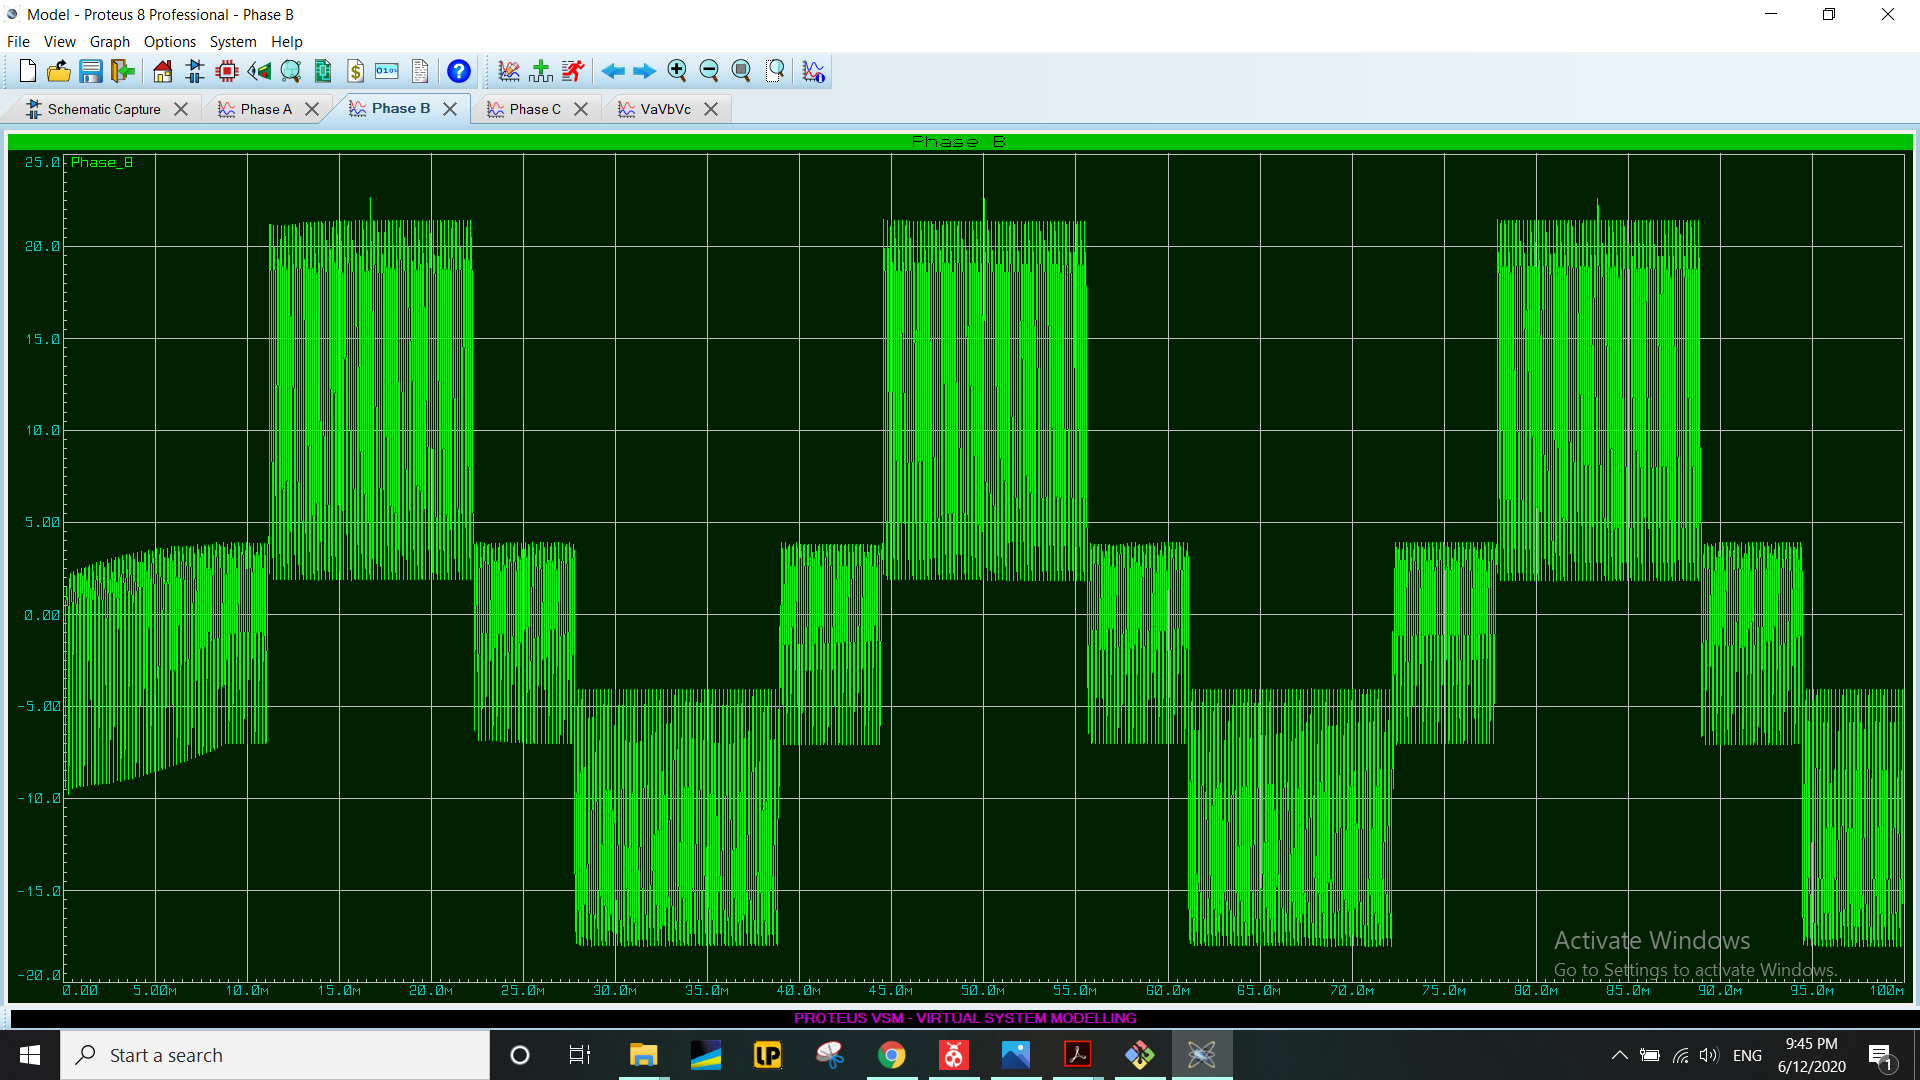Open Chrome from the Windows taskbar
1920x1080 pixels.
(891, 1055)
